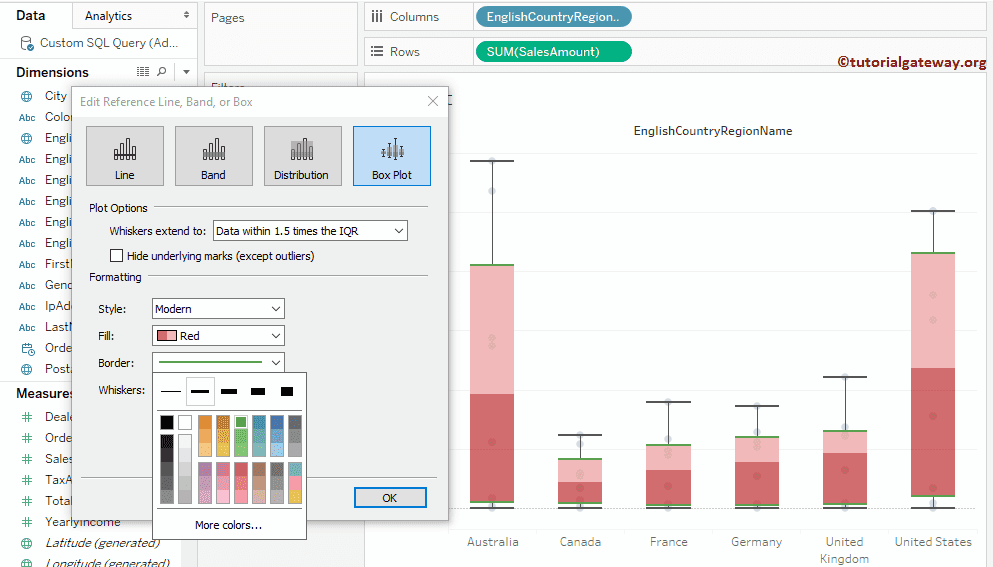Pick the black color swatch
Screen dimensions: 993x567
coord(167,422)
